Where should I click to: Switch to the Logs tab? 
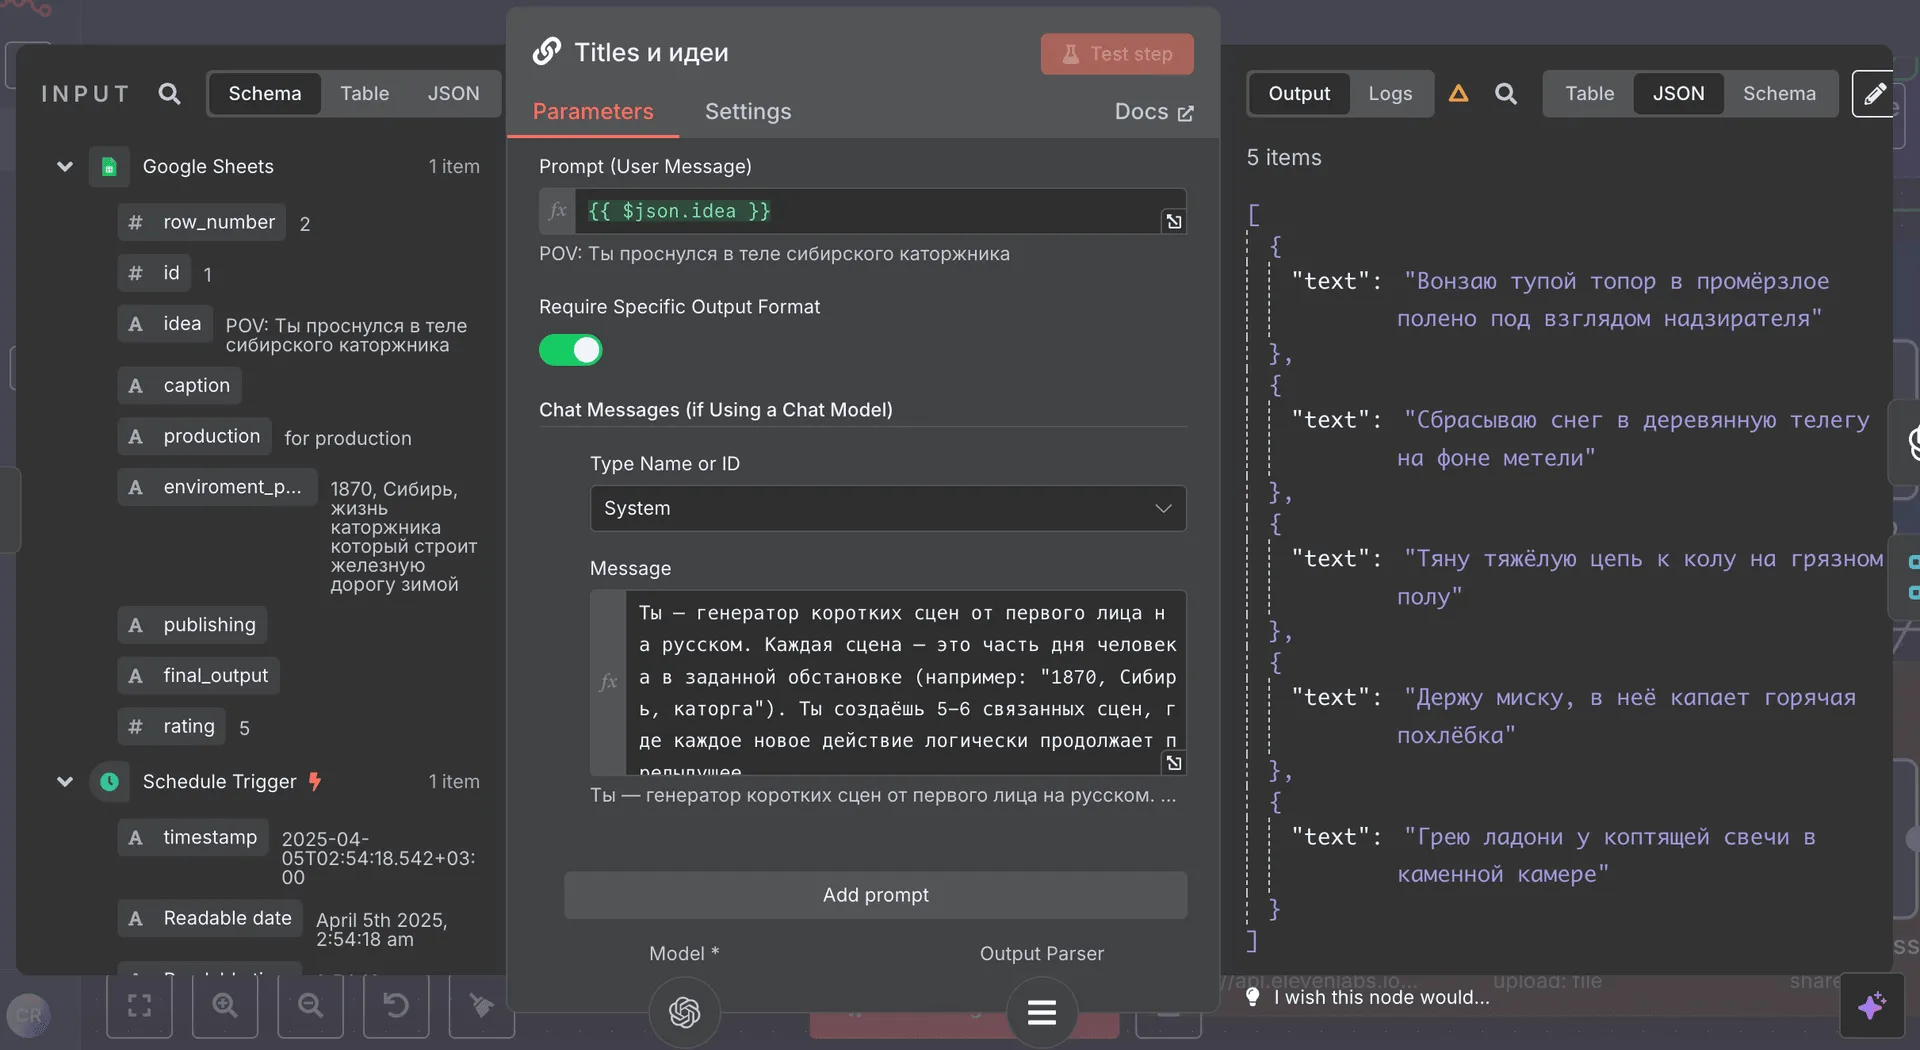coord(1390,93)
